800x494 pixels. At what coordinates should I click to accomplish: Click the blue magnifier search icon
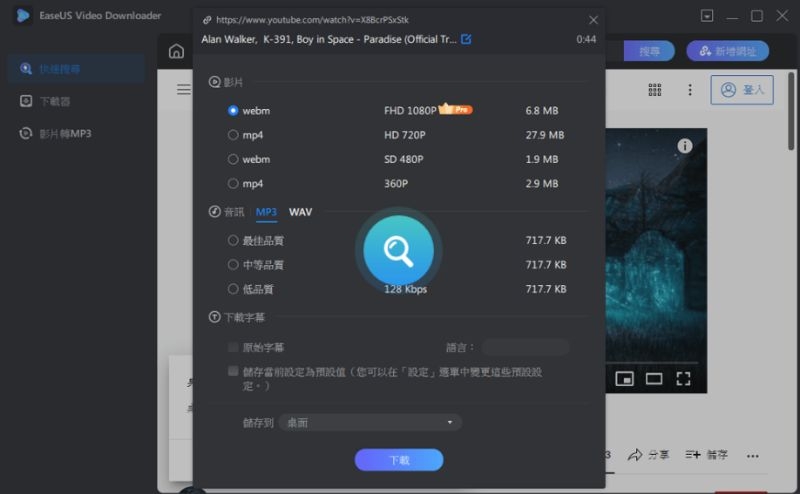[398, 251]
